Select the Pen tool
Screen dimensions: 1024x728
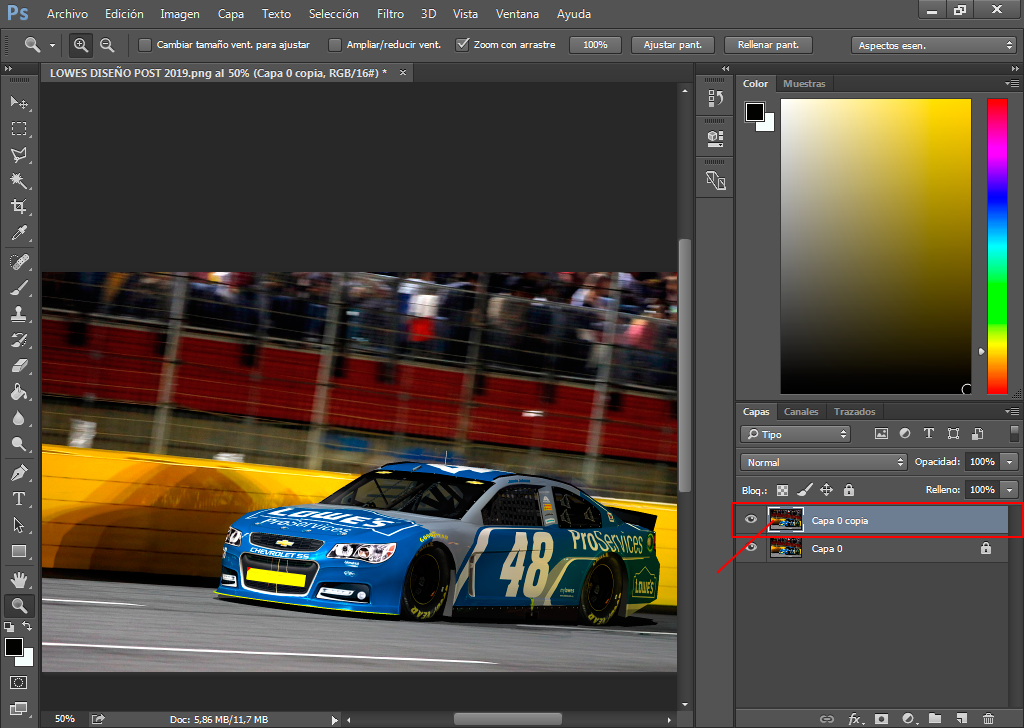click(x=19, y=472)
